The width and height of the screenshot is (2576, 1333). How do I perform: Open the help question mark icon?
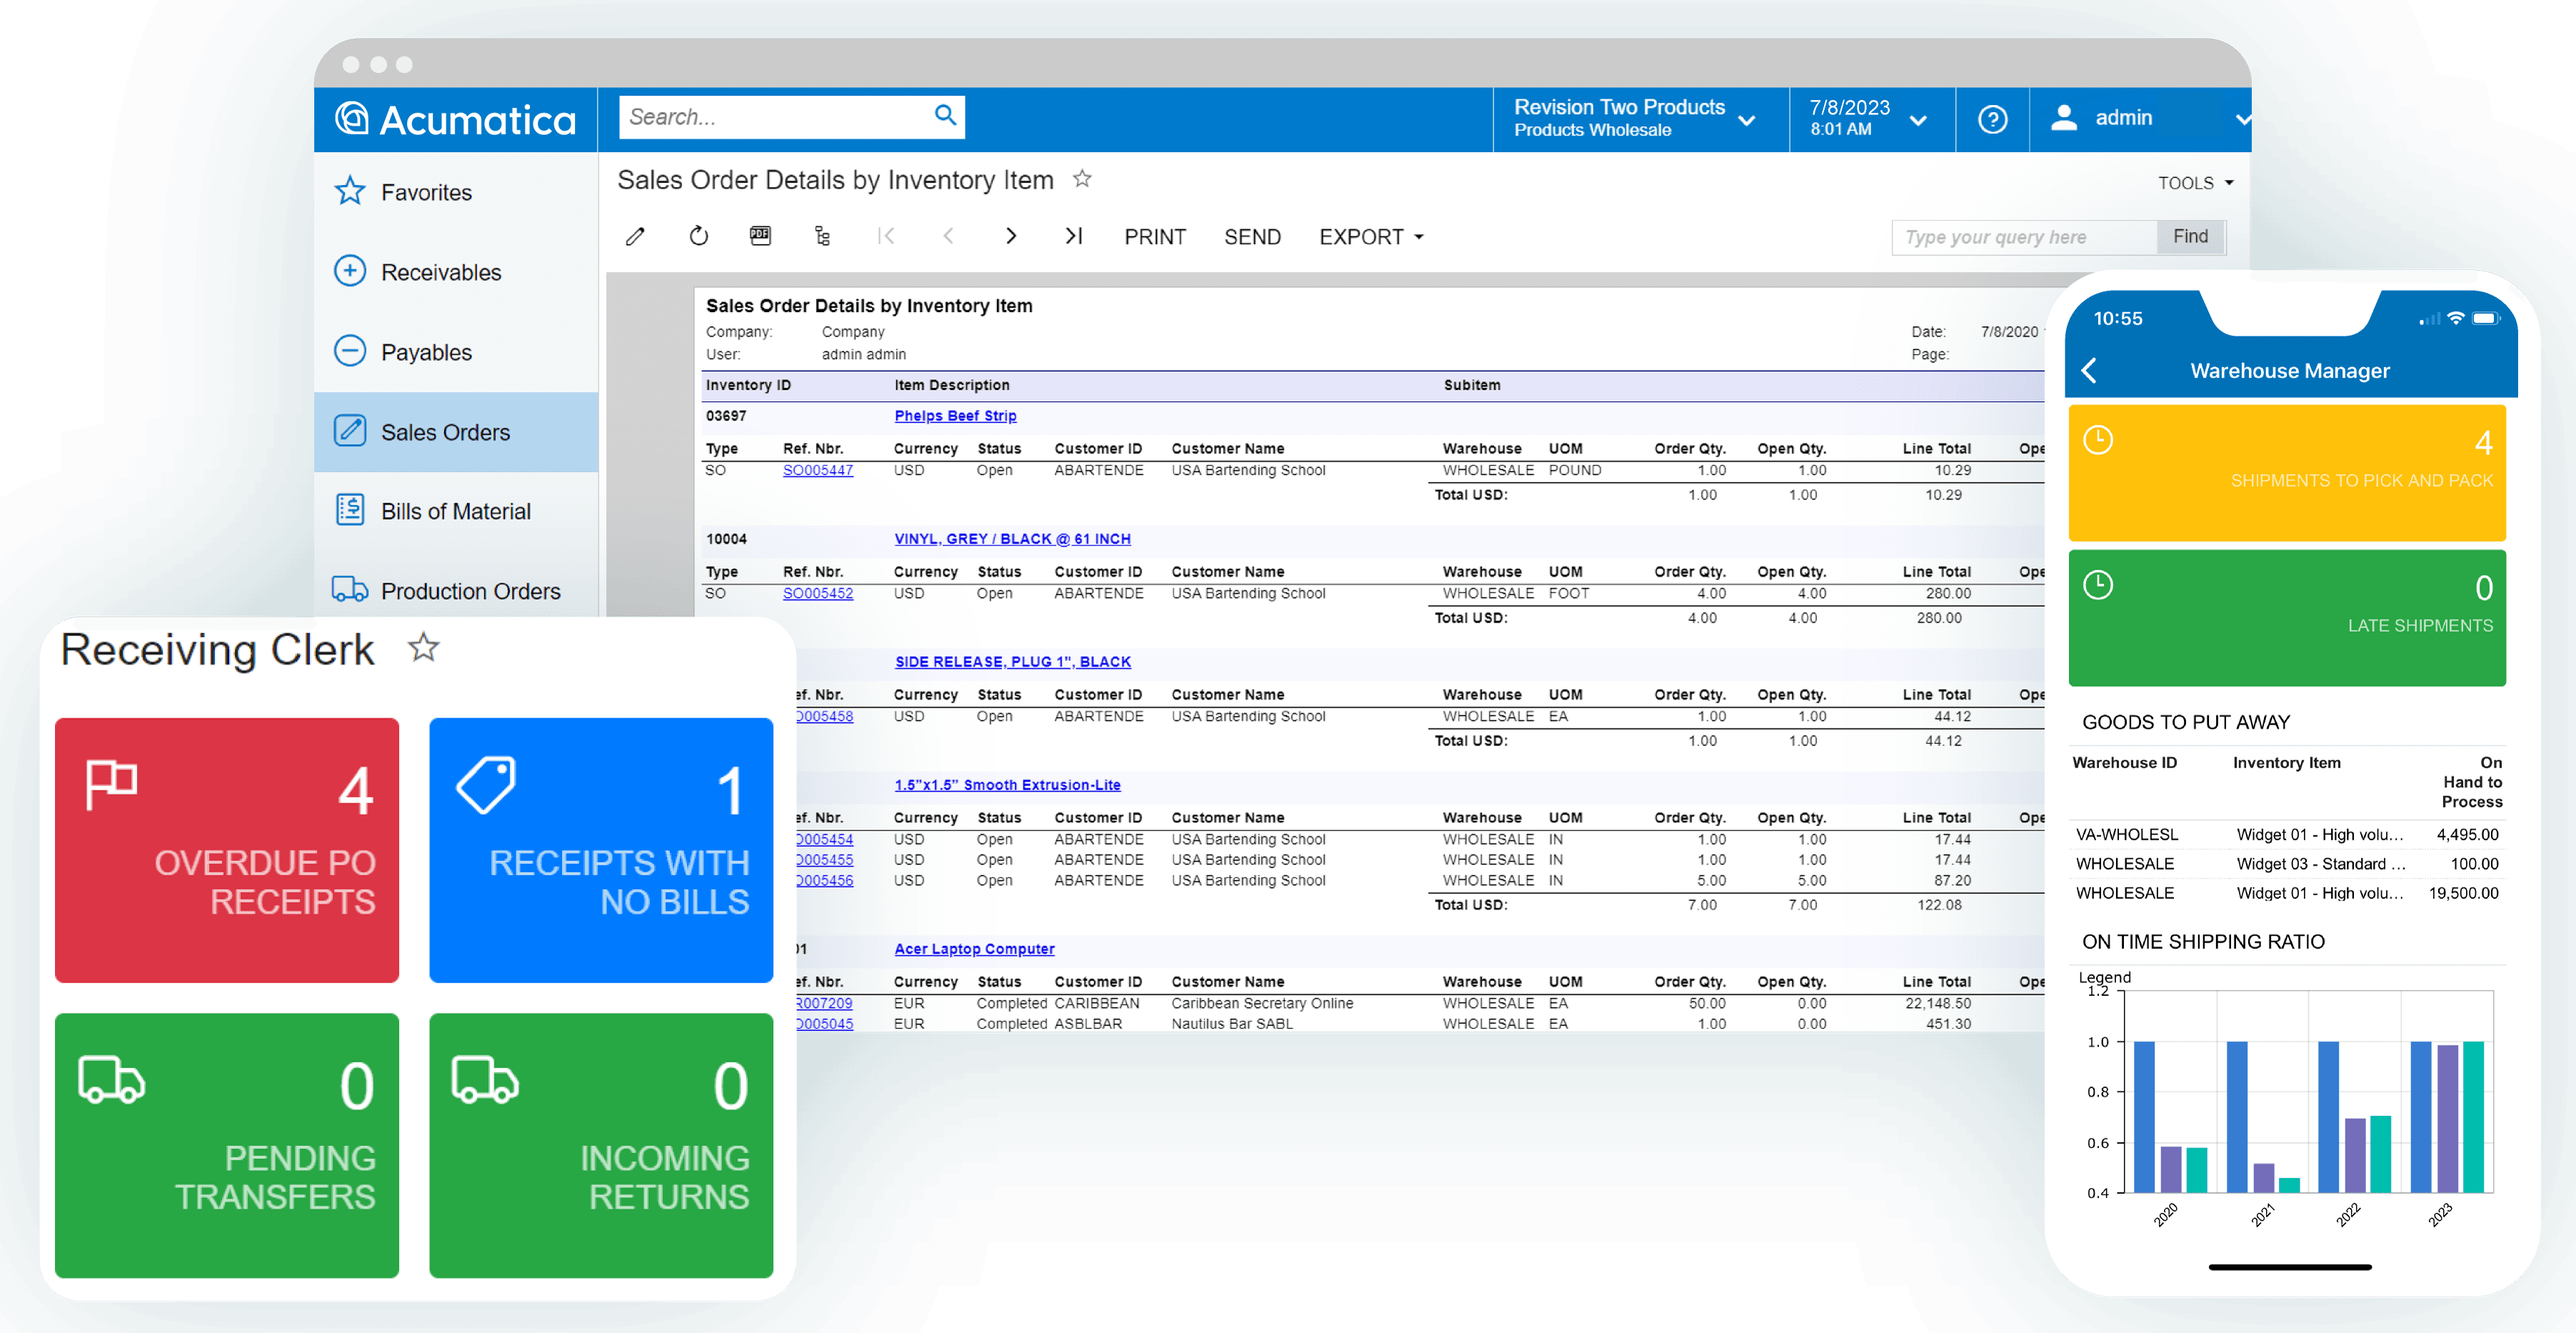[1992, 119]
